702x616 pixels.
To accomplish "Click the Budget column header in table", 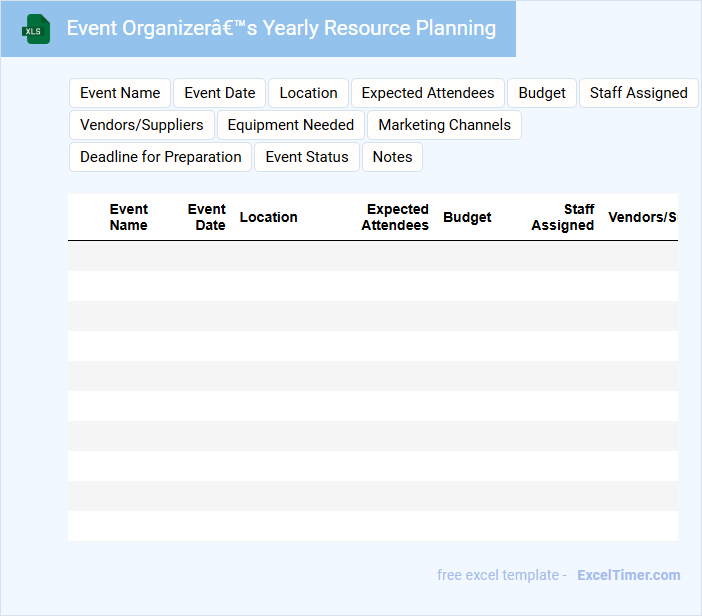I will (x=467, y=217).
